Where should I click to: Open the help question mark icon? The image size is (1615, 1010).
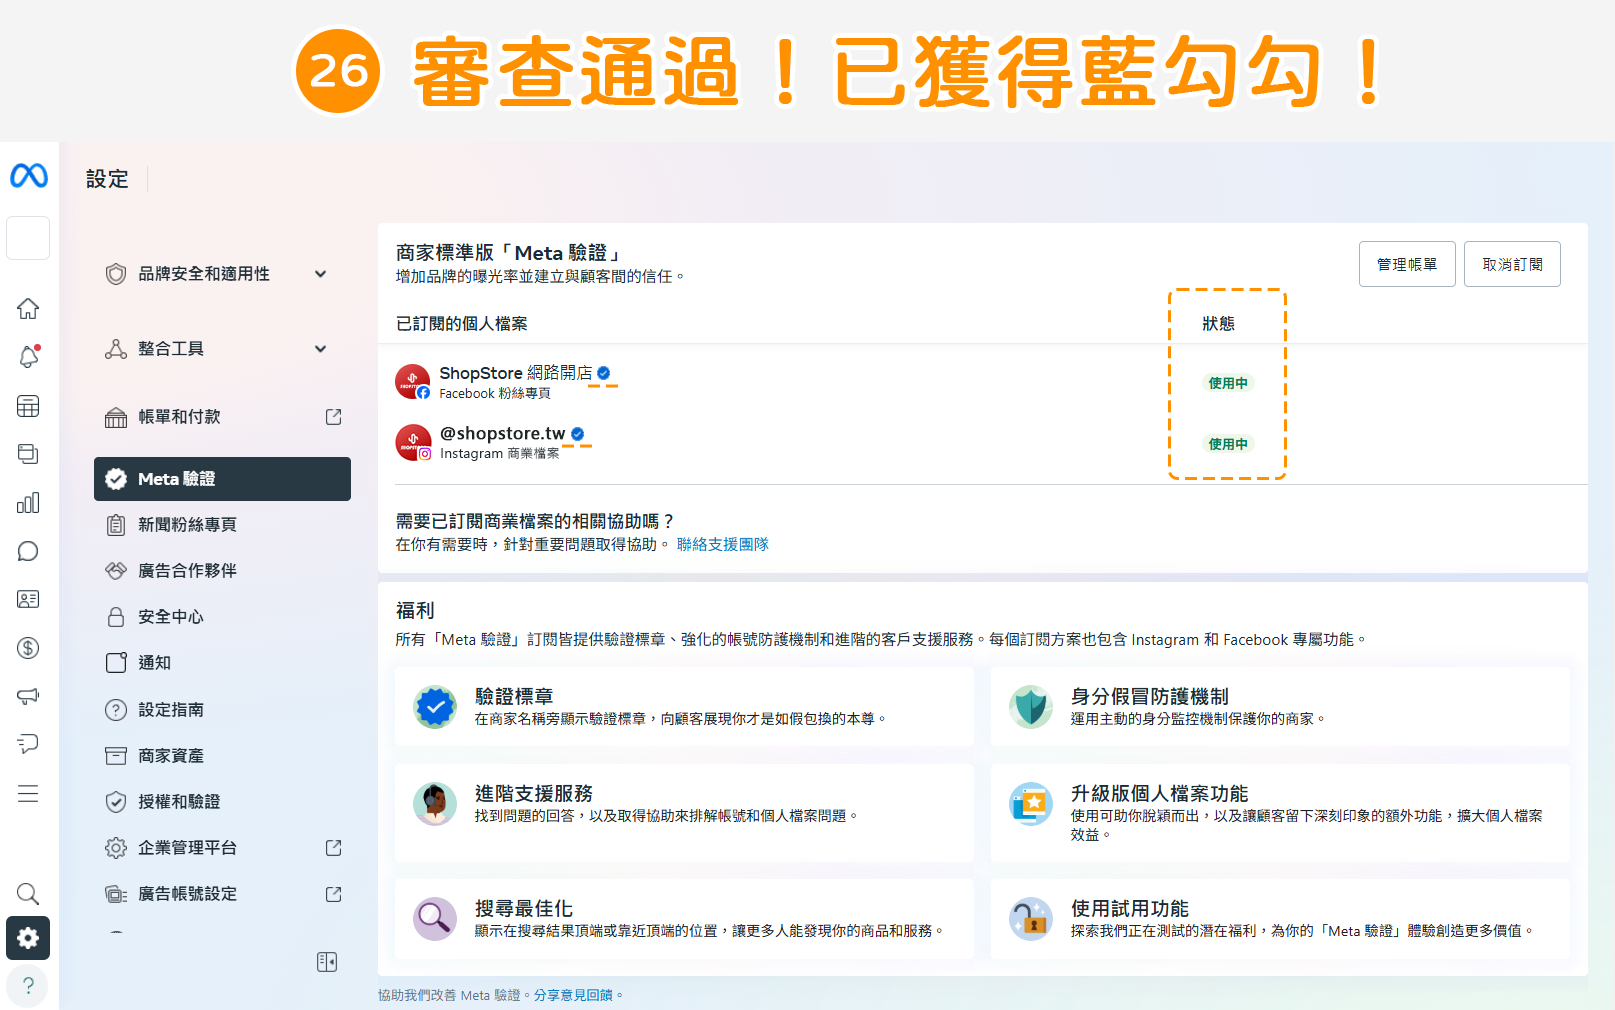[28, 985]
